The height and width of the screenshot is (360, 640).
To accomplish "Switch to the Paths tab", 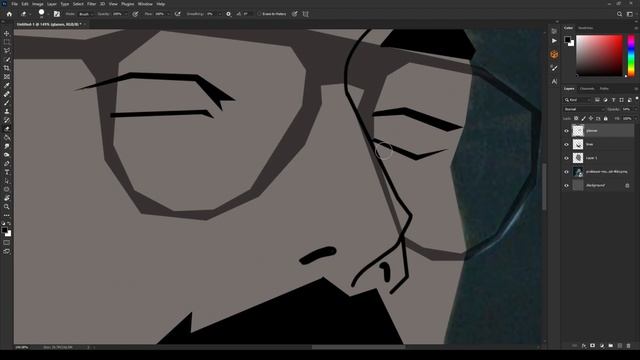I will pos(604,89).
